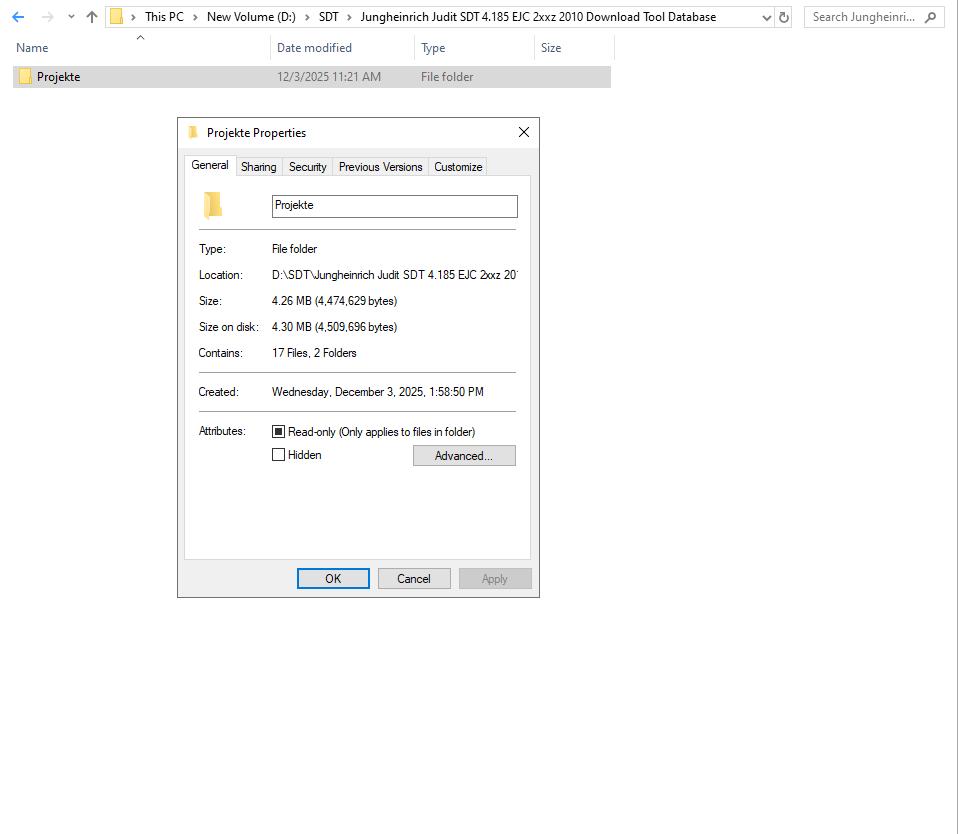Navigate to SDT breadcrumb folder

pos(329,16)
